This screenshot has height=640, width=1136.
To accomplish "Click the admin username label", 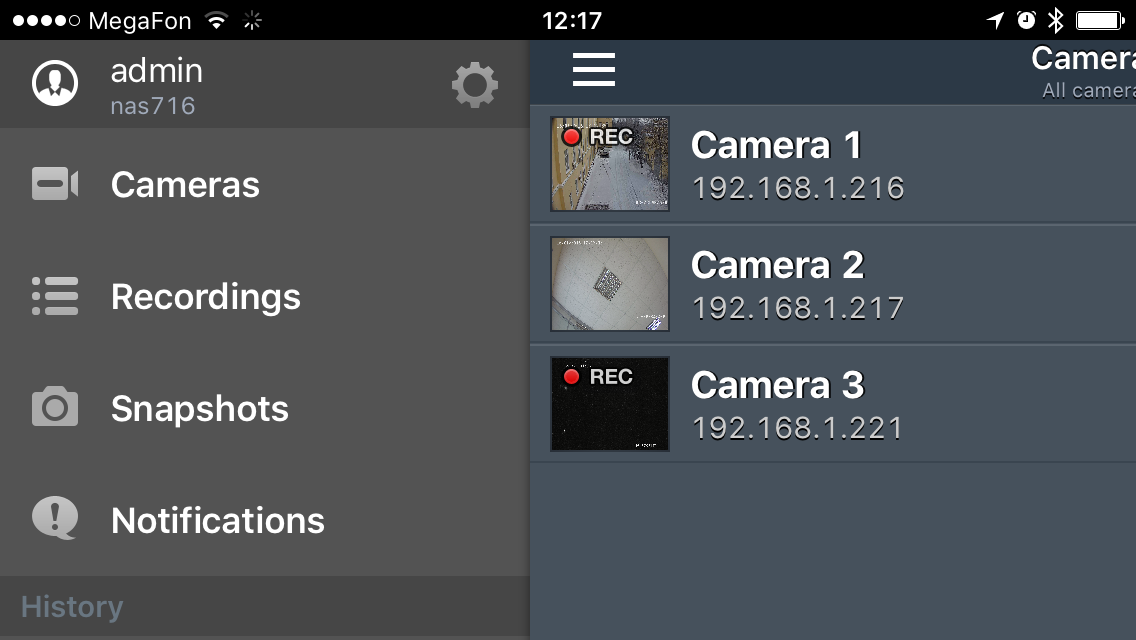I will [x=156, y=70].
